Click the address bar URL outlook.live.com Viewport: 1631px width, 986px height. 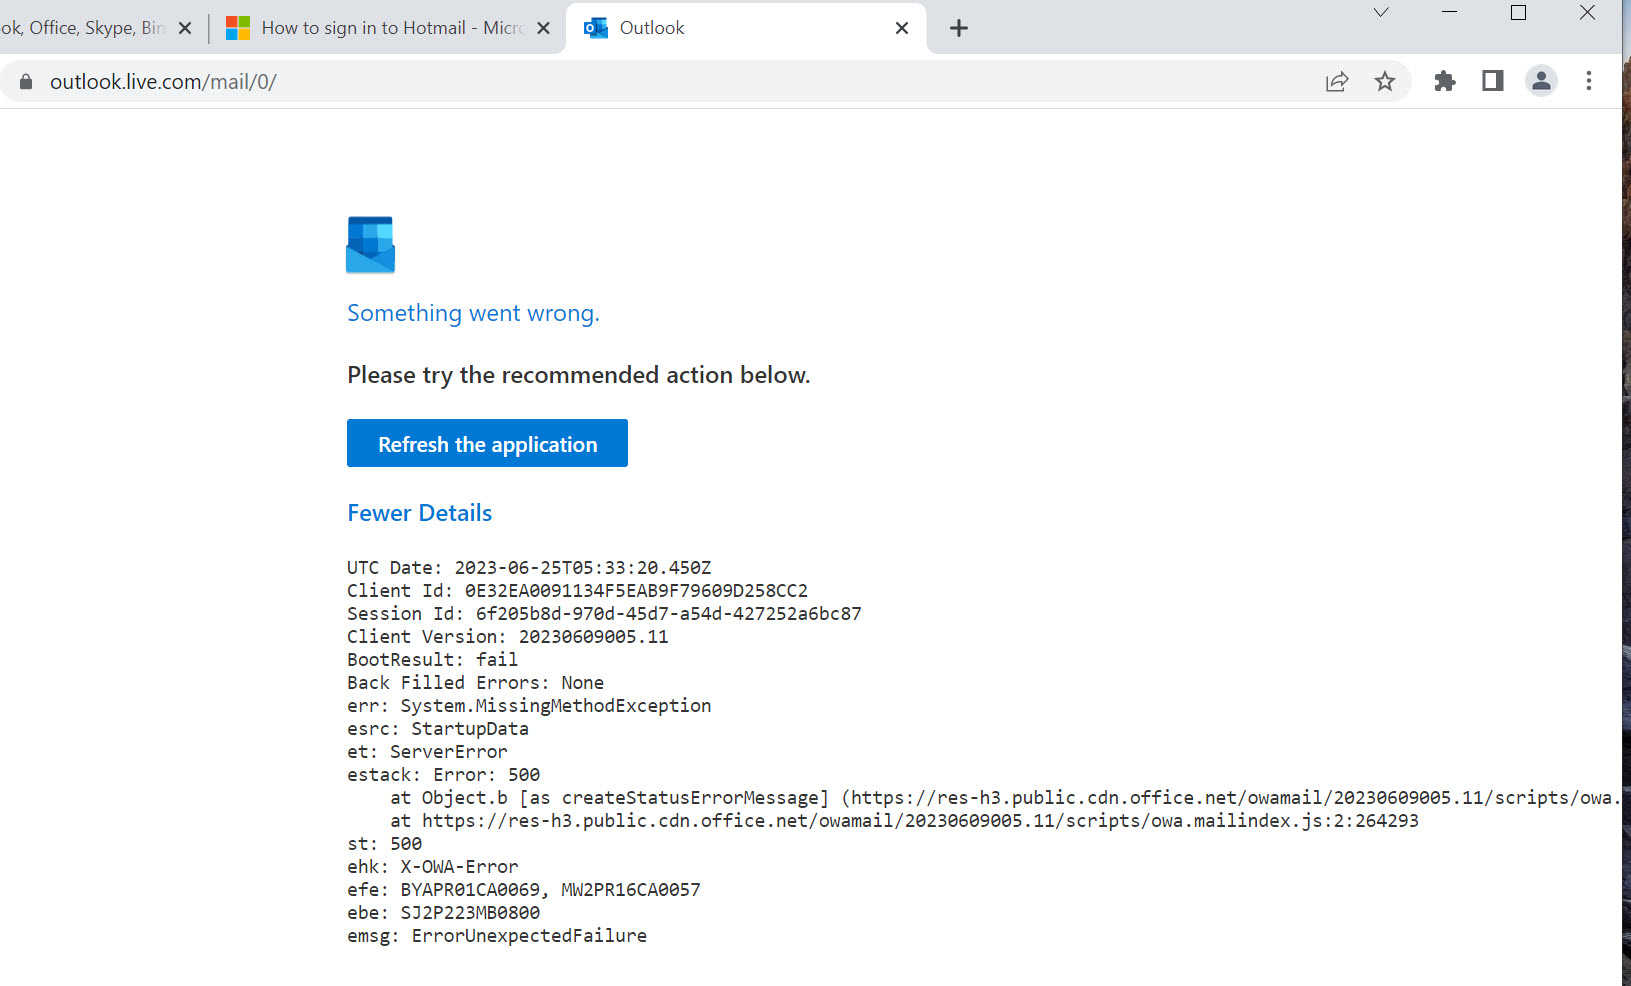(163, 82)
